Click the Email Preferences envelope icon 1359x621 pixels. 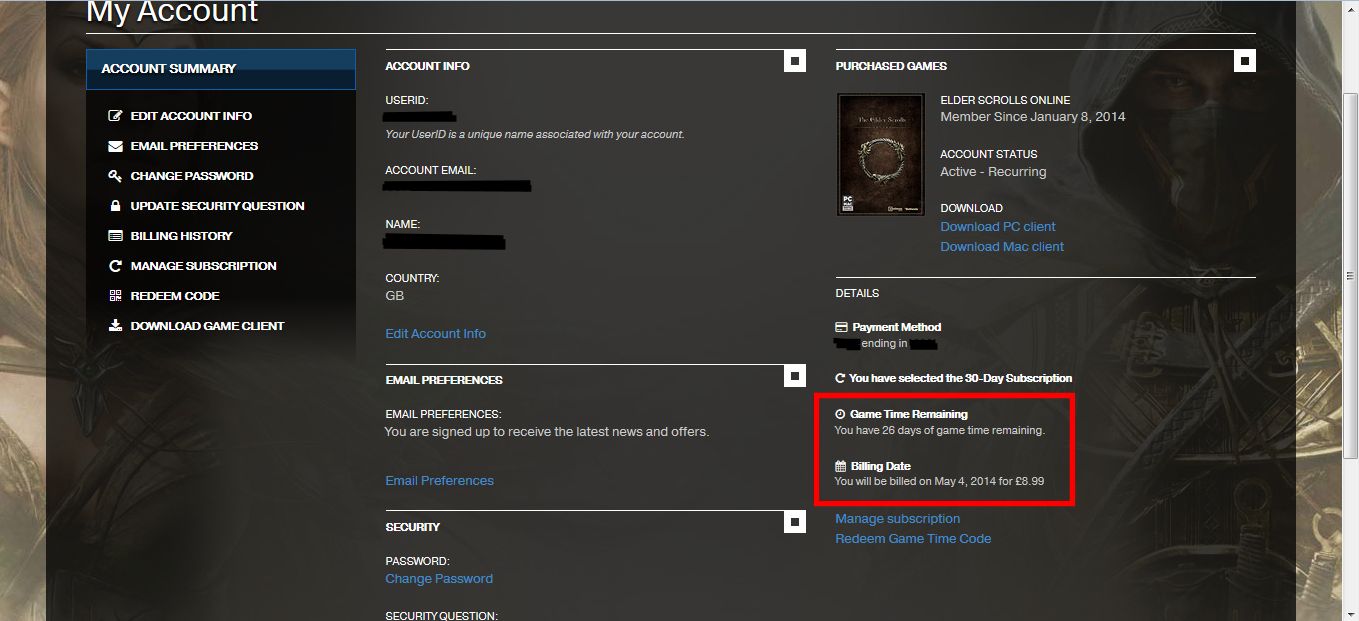115,146
